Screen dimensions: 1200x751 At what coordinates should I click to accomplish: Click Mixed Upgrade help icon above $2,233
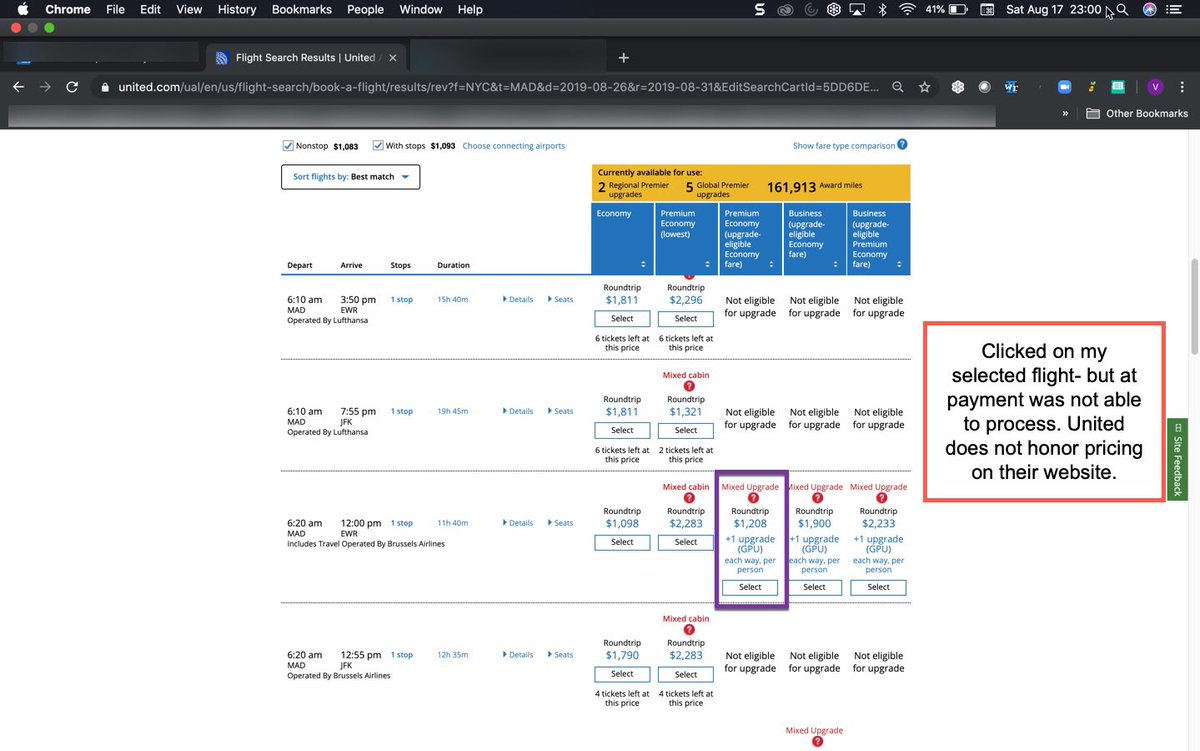pyautogui.click(x=881, y=498)
